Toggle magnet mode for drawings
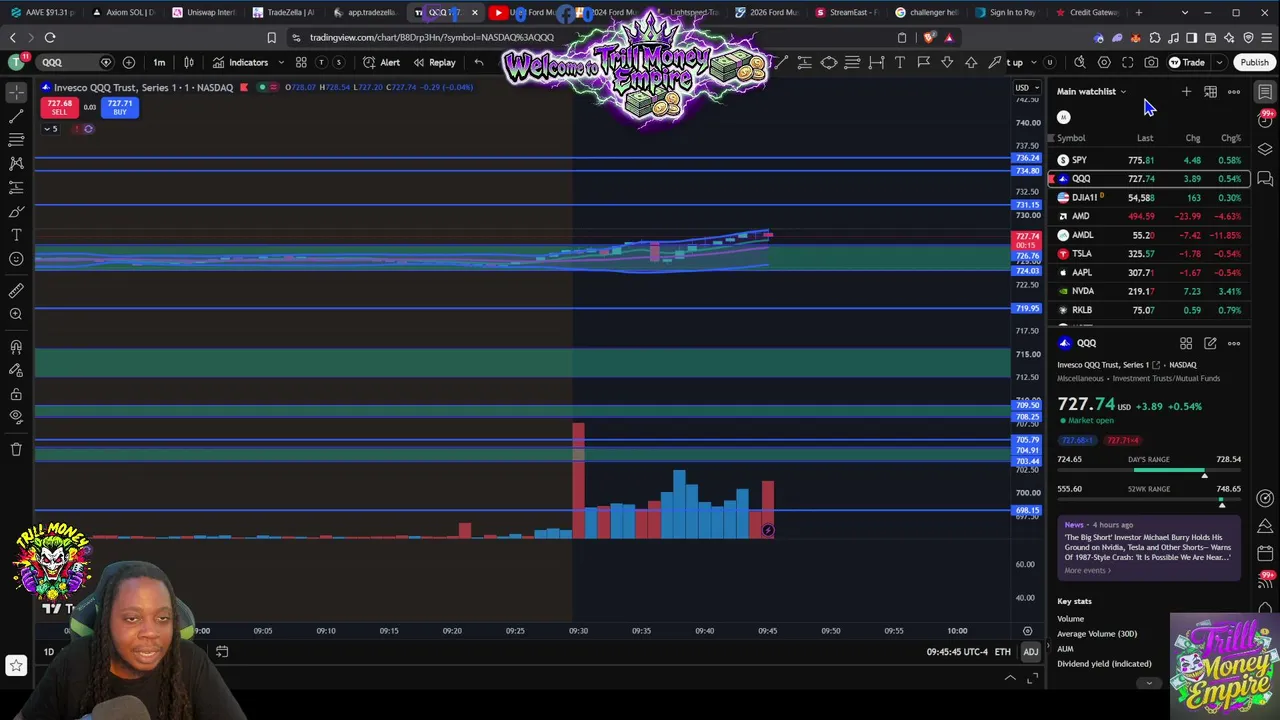This screenshot has width=1280, height=720. pos(16,347)
